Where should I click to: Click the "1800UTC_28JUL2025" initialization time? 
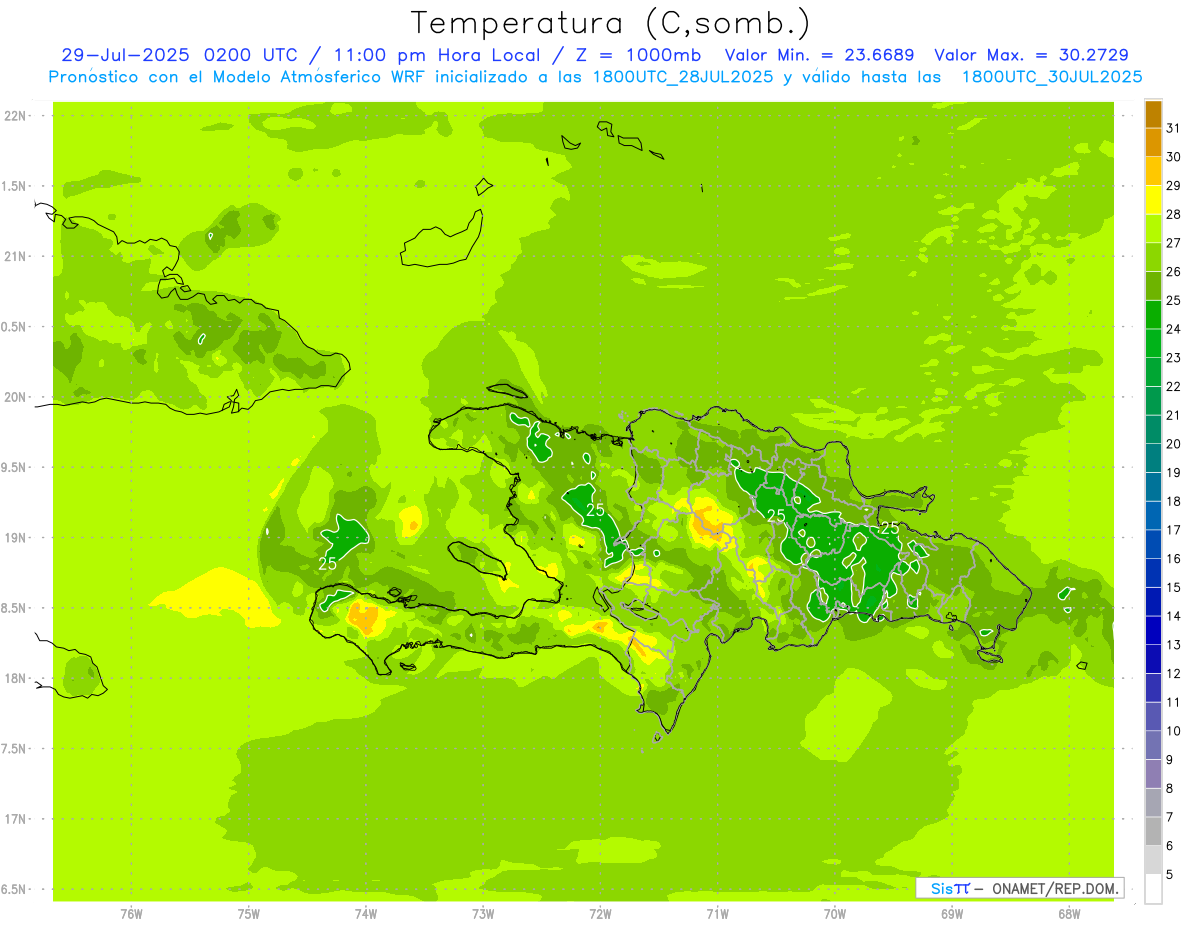click(x=683, y=76)
